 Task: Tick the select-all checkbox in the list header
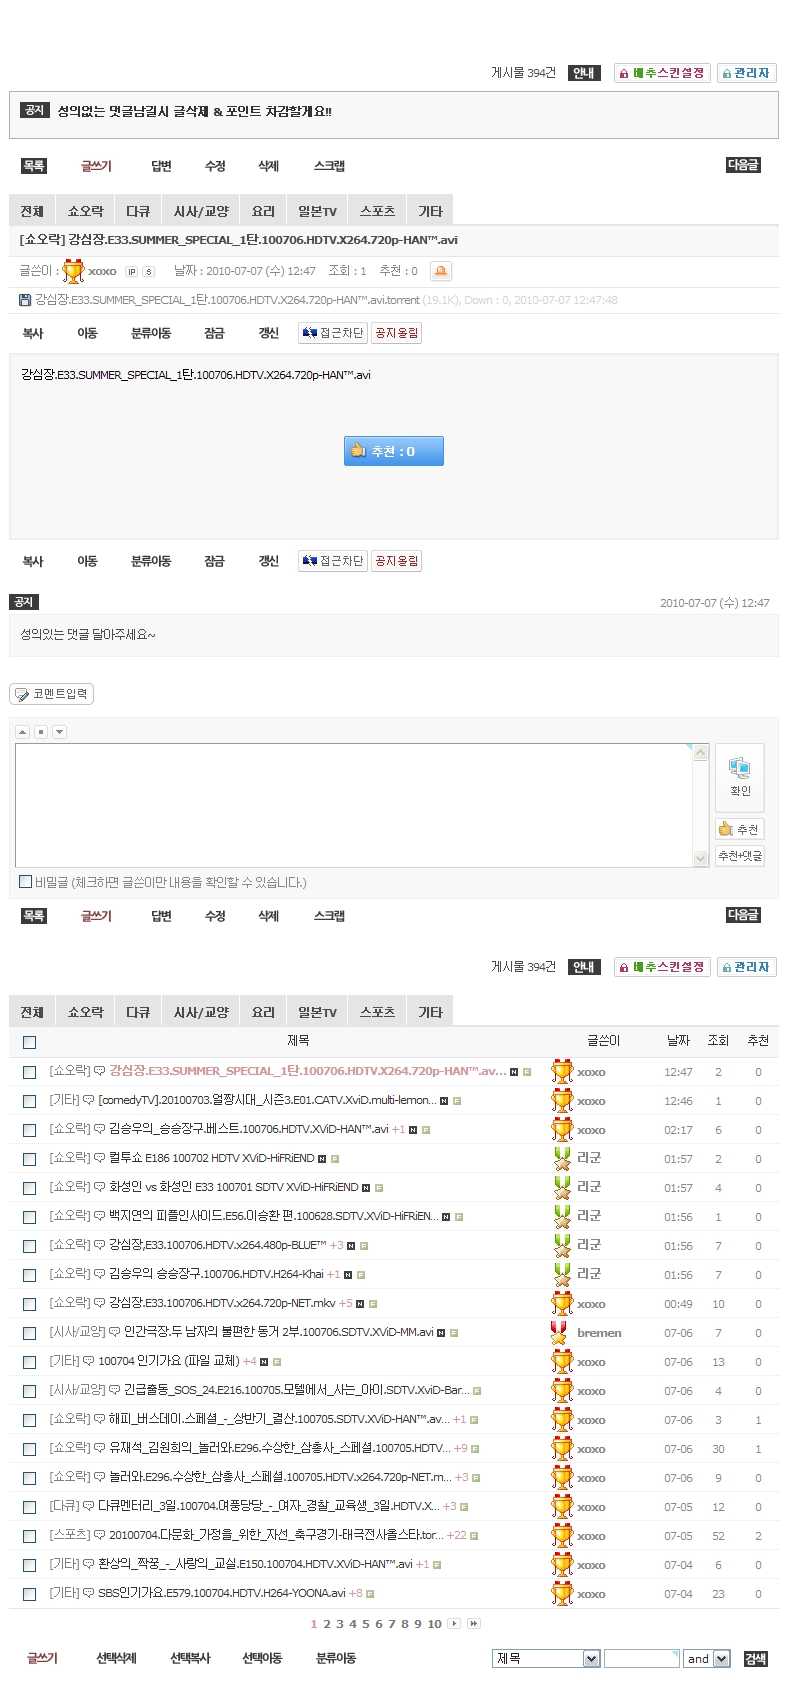[30, 1042]
